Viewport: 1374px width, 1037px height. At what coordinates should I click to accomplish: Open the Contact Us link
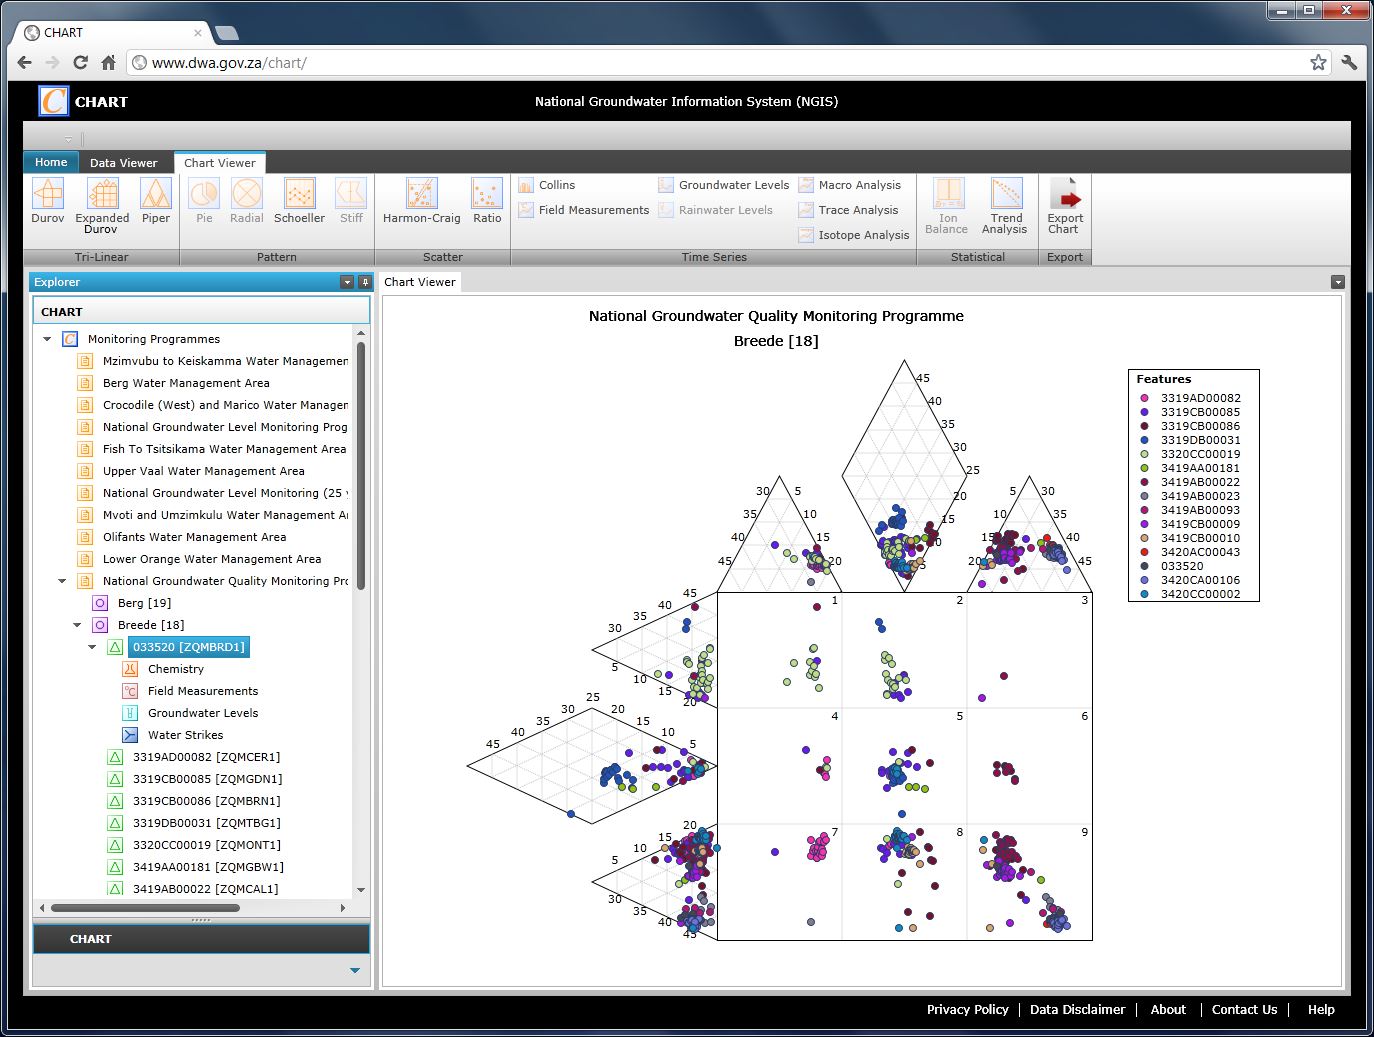click(x=1244, y=1010)
